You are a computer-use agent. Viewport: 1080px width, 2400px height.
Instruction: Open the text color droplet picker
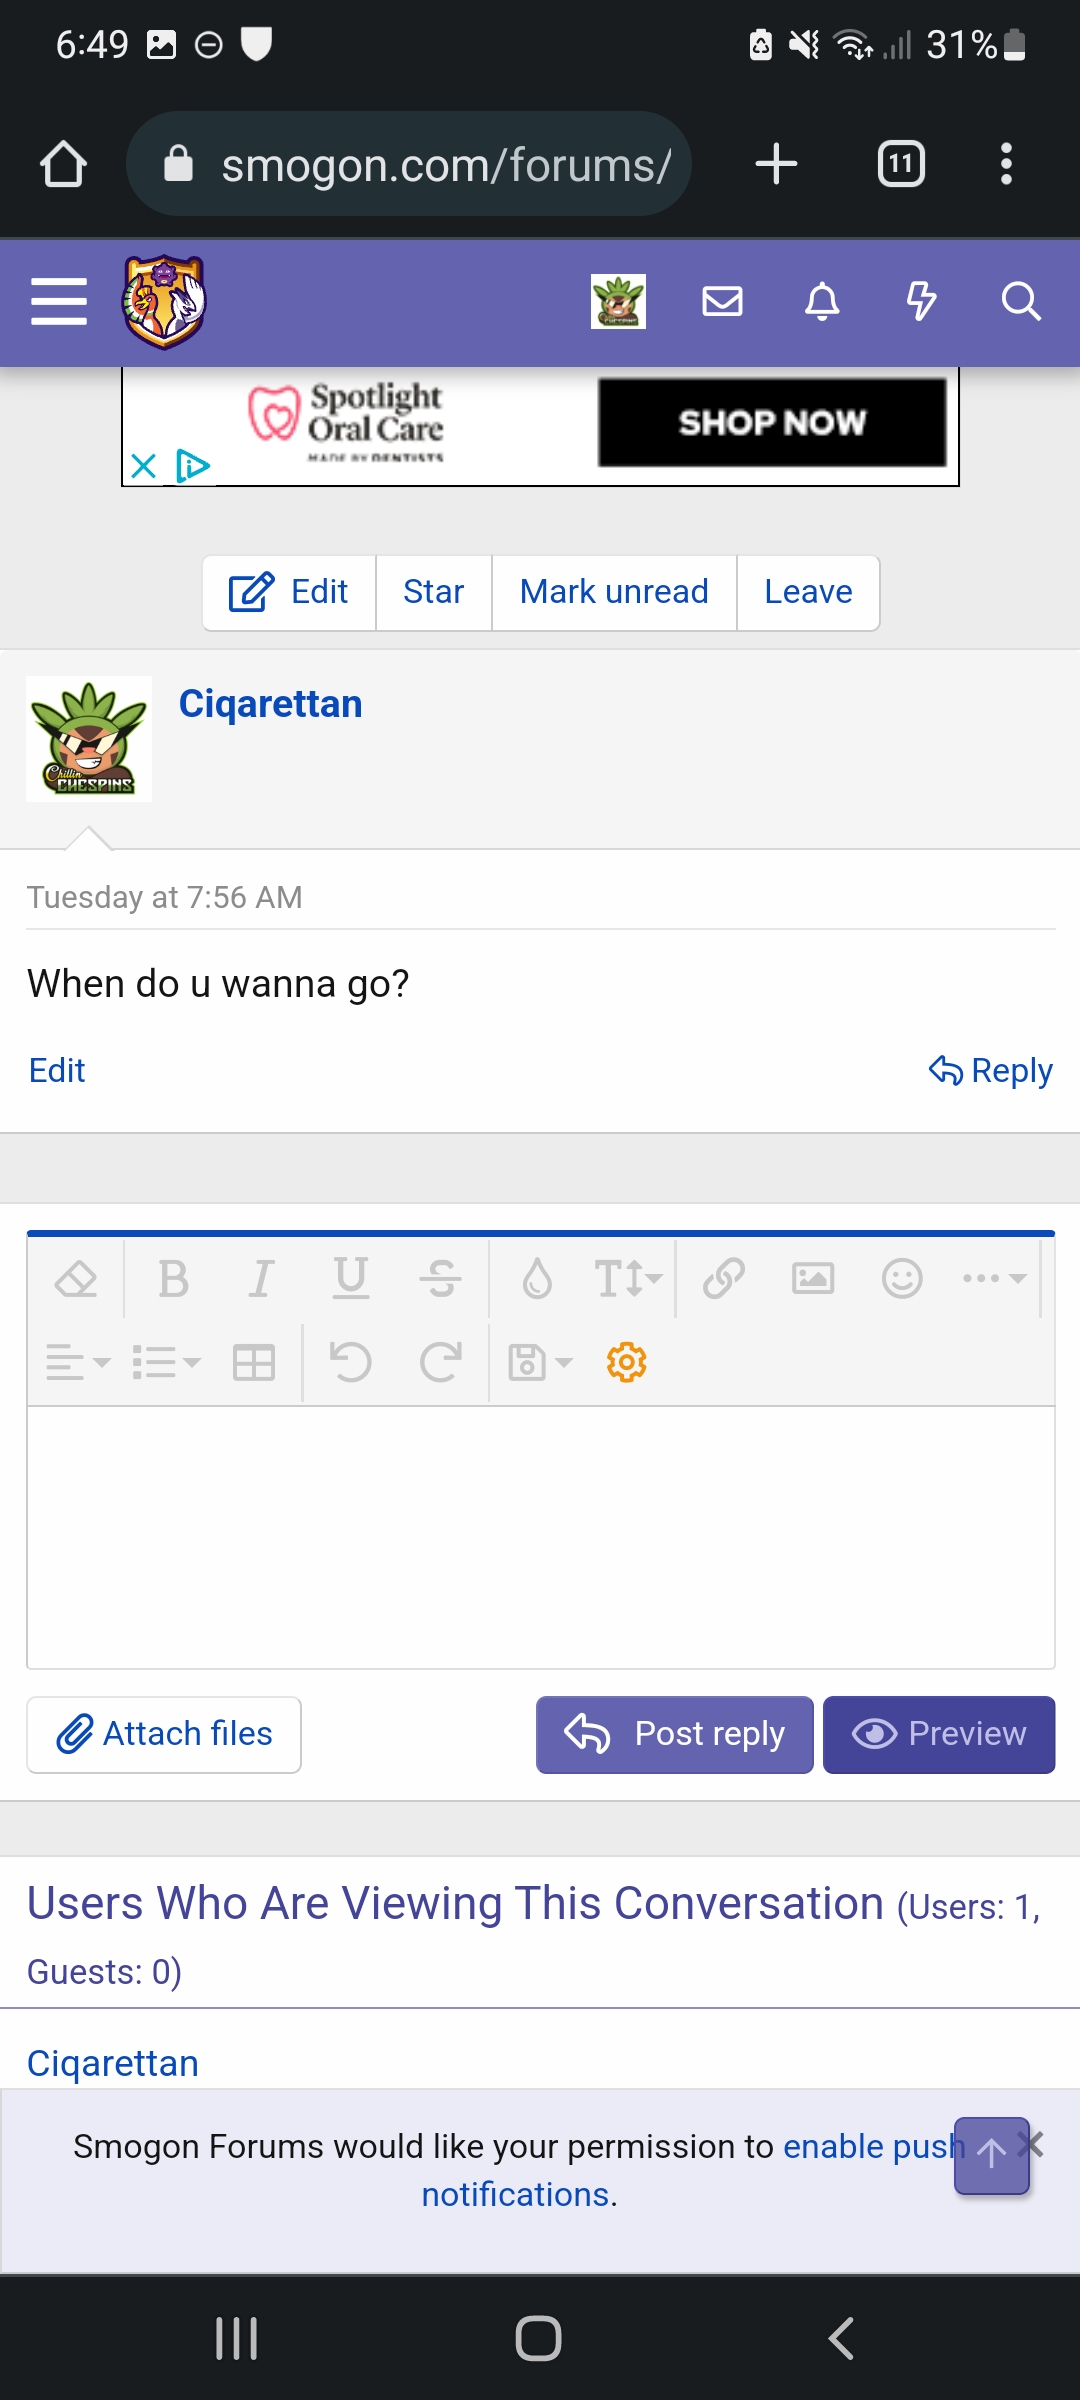point(537,1278)
